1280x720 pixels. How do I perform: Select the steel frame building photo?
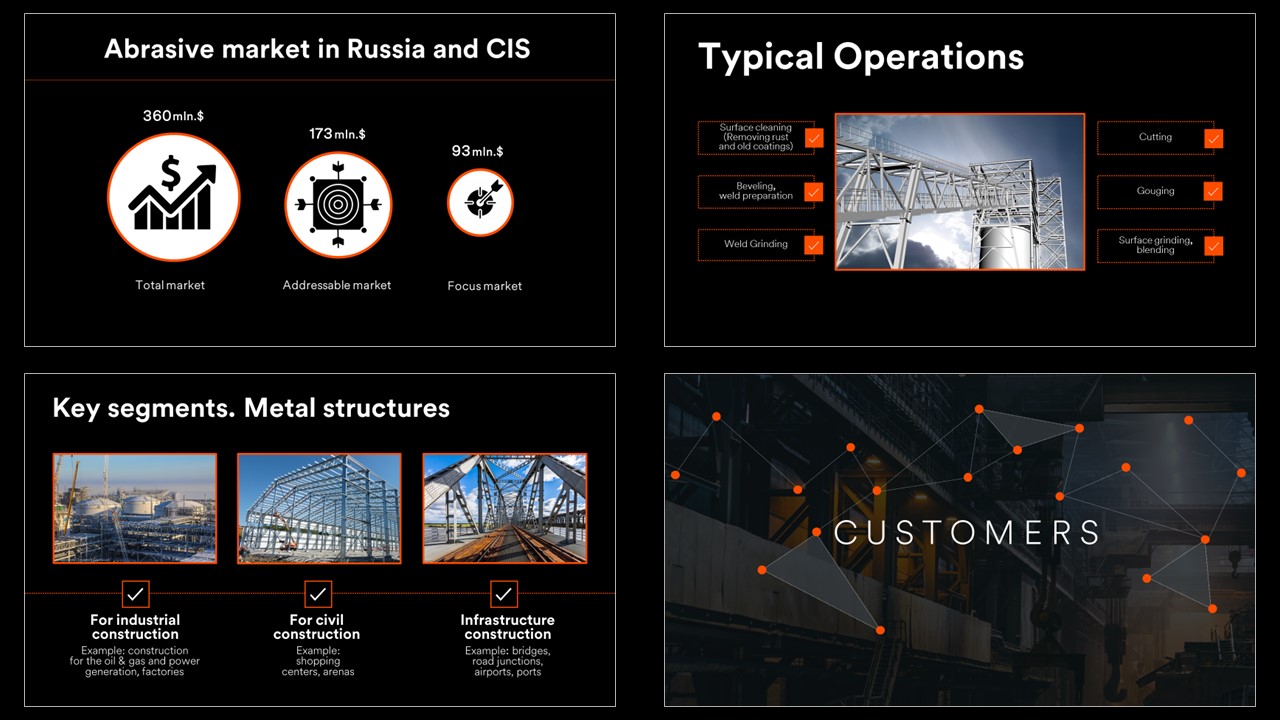coord(319,508)
